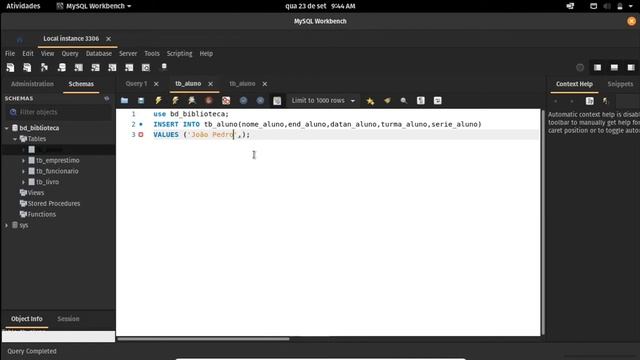The height and width of the screenshot is (360, 640).
Task: Expand the tb_funcionario table
Action: coord(23,171)
